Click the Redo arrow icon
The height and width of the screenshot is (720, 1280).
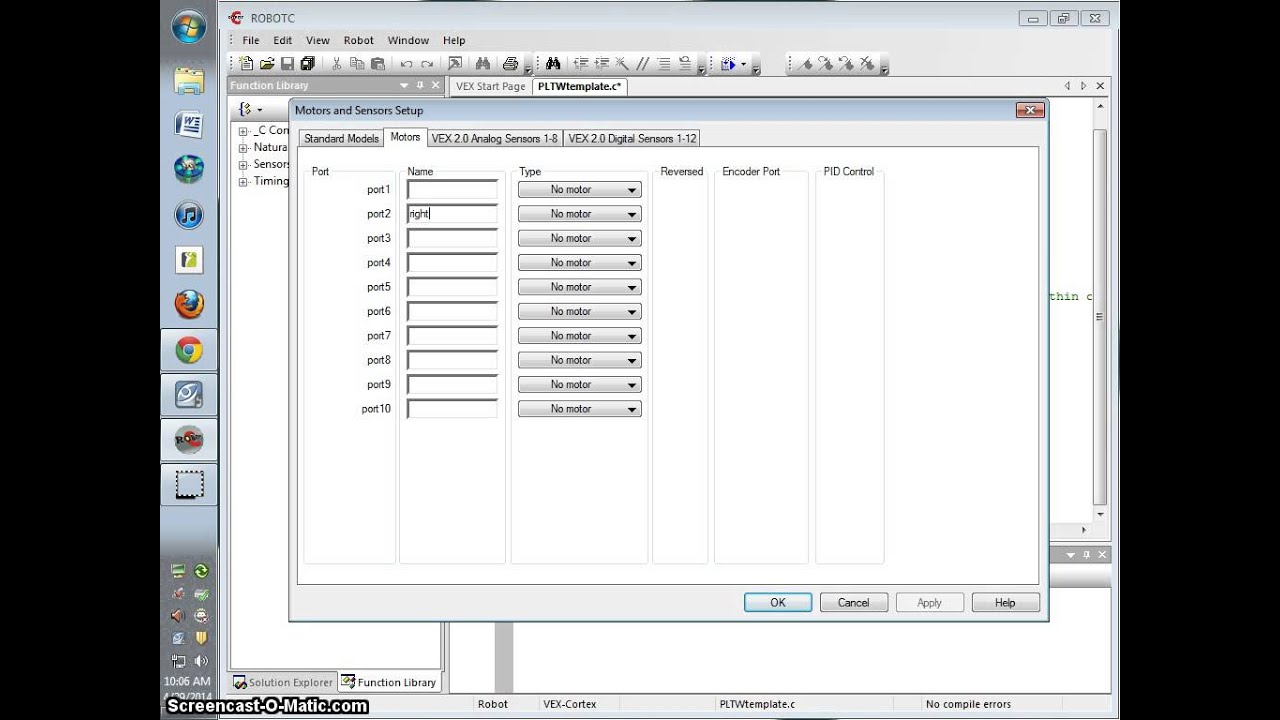(x=427, y=64)
